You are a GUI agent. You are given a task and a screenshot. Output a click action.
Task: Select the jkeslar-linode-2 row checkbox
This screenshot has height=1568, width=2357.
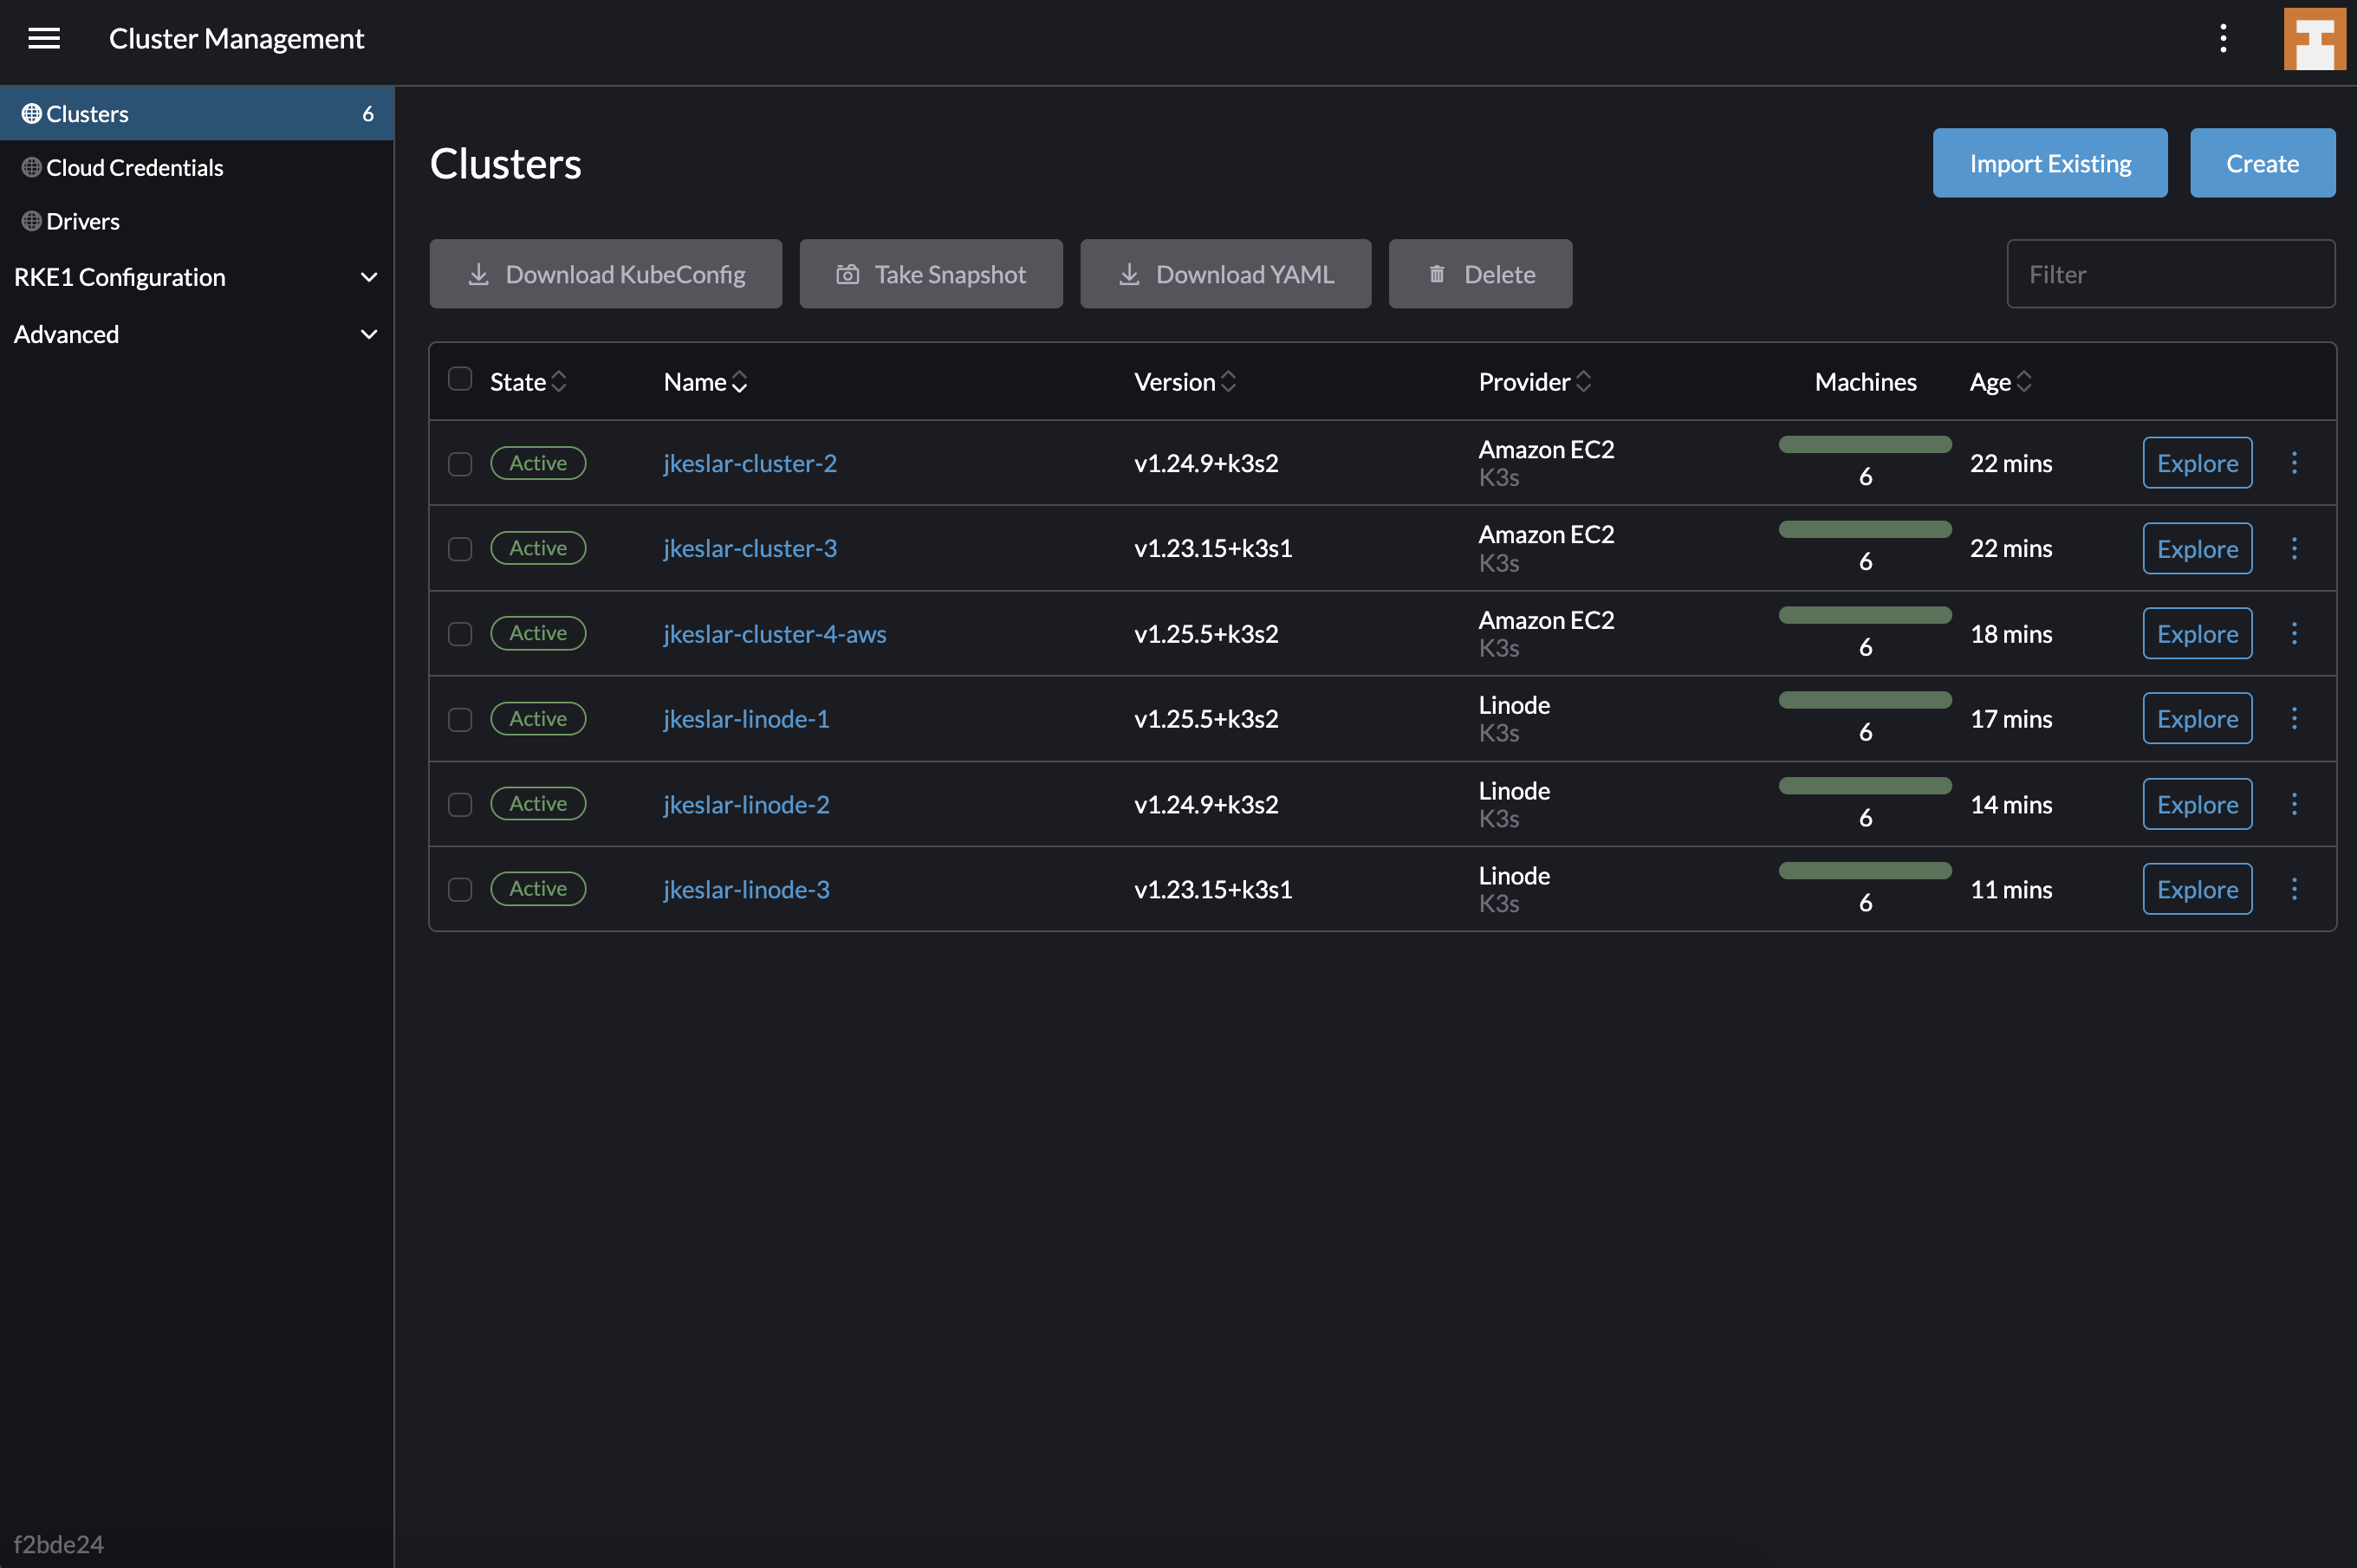tap(460, 805)
